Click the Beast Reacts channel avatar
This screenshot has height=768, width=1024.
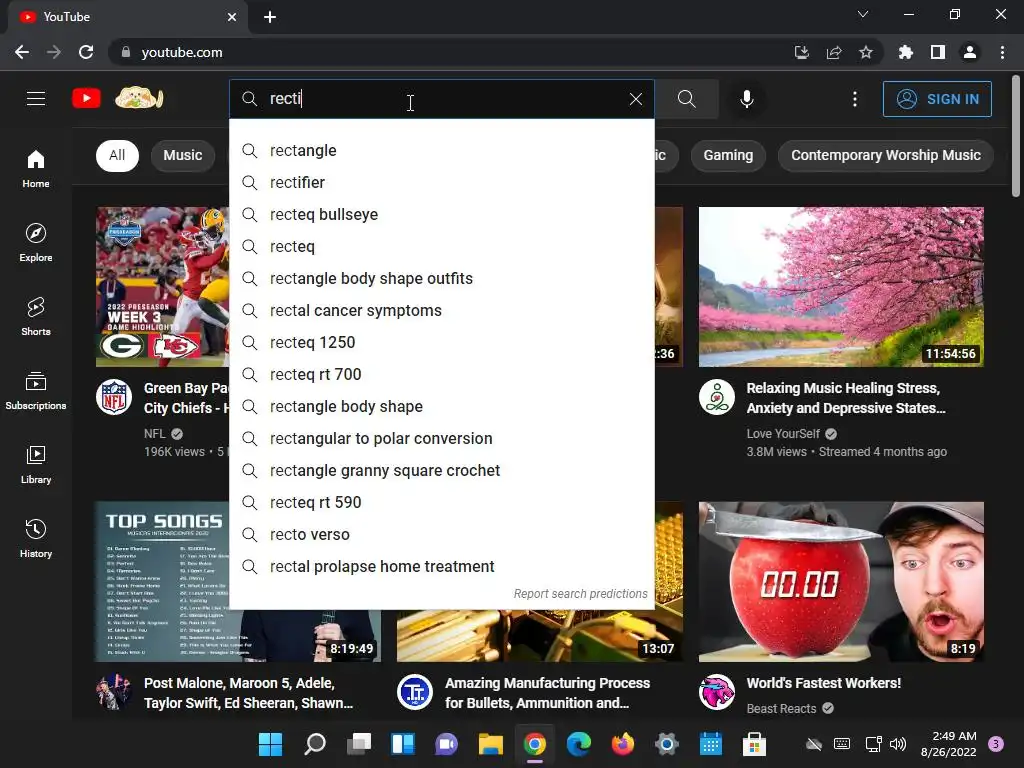(x=716, y=692)
